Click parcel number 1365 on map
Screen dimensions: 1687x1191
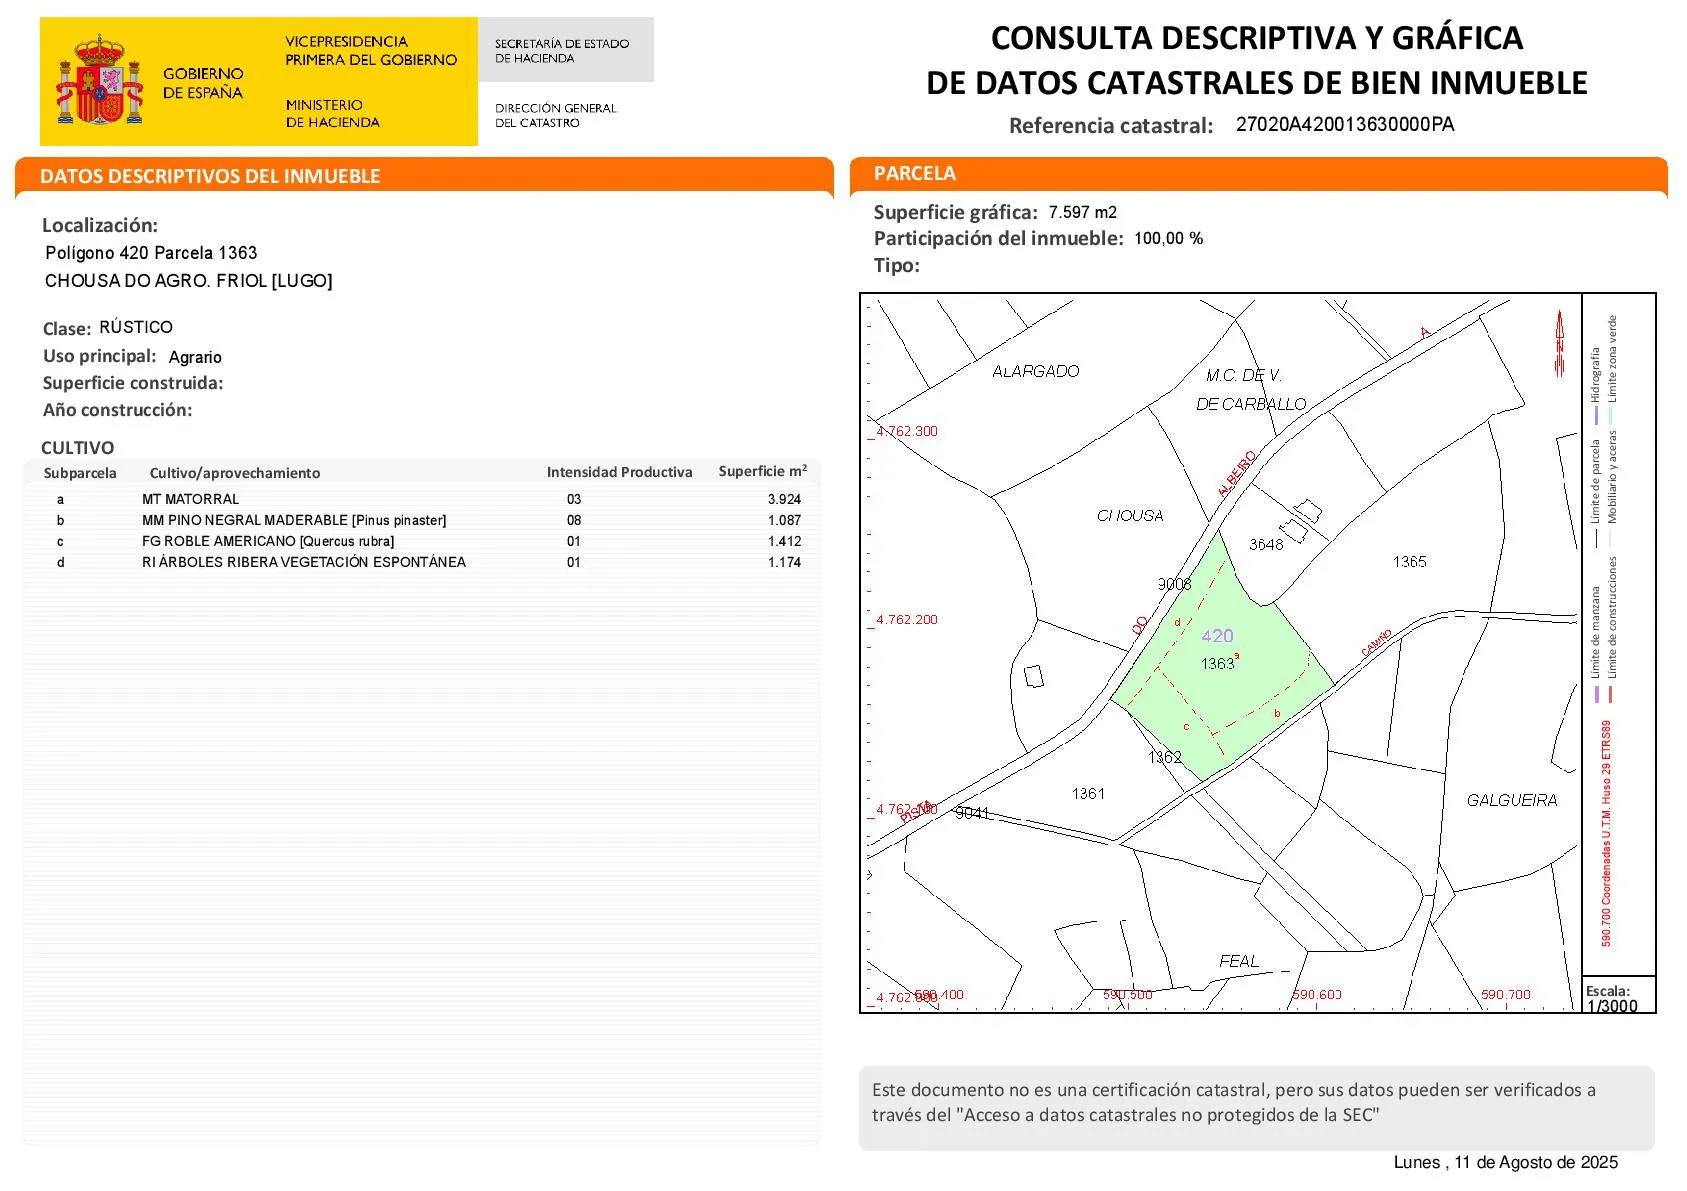click(1410, 562)
